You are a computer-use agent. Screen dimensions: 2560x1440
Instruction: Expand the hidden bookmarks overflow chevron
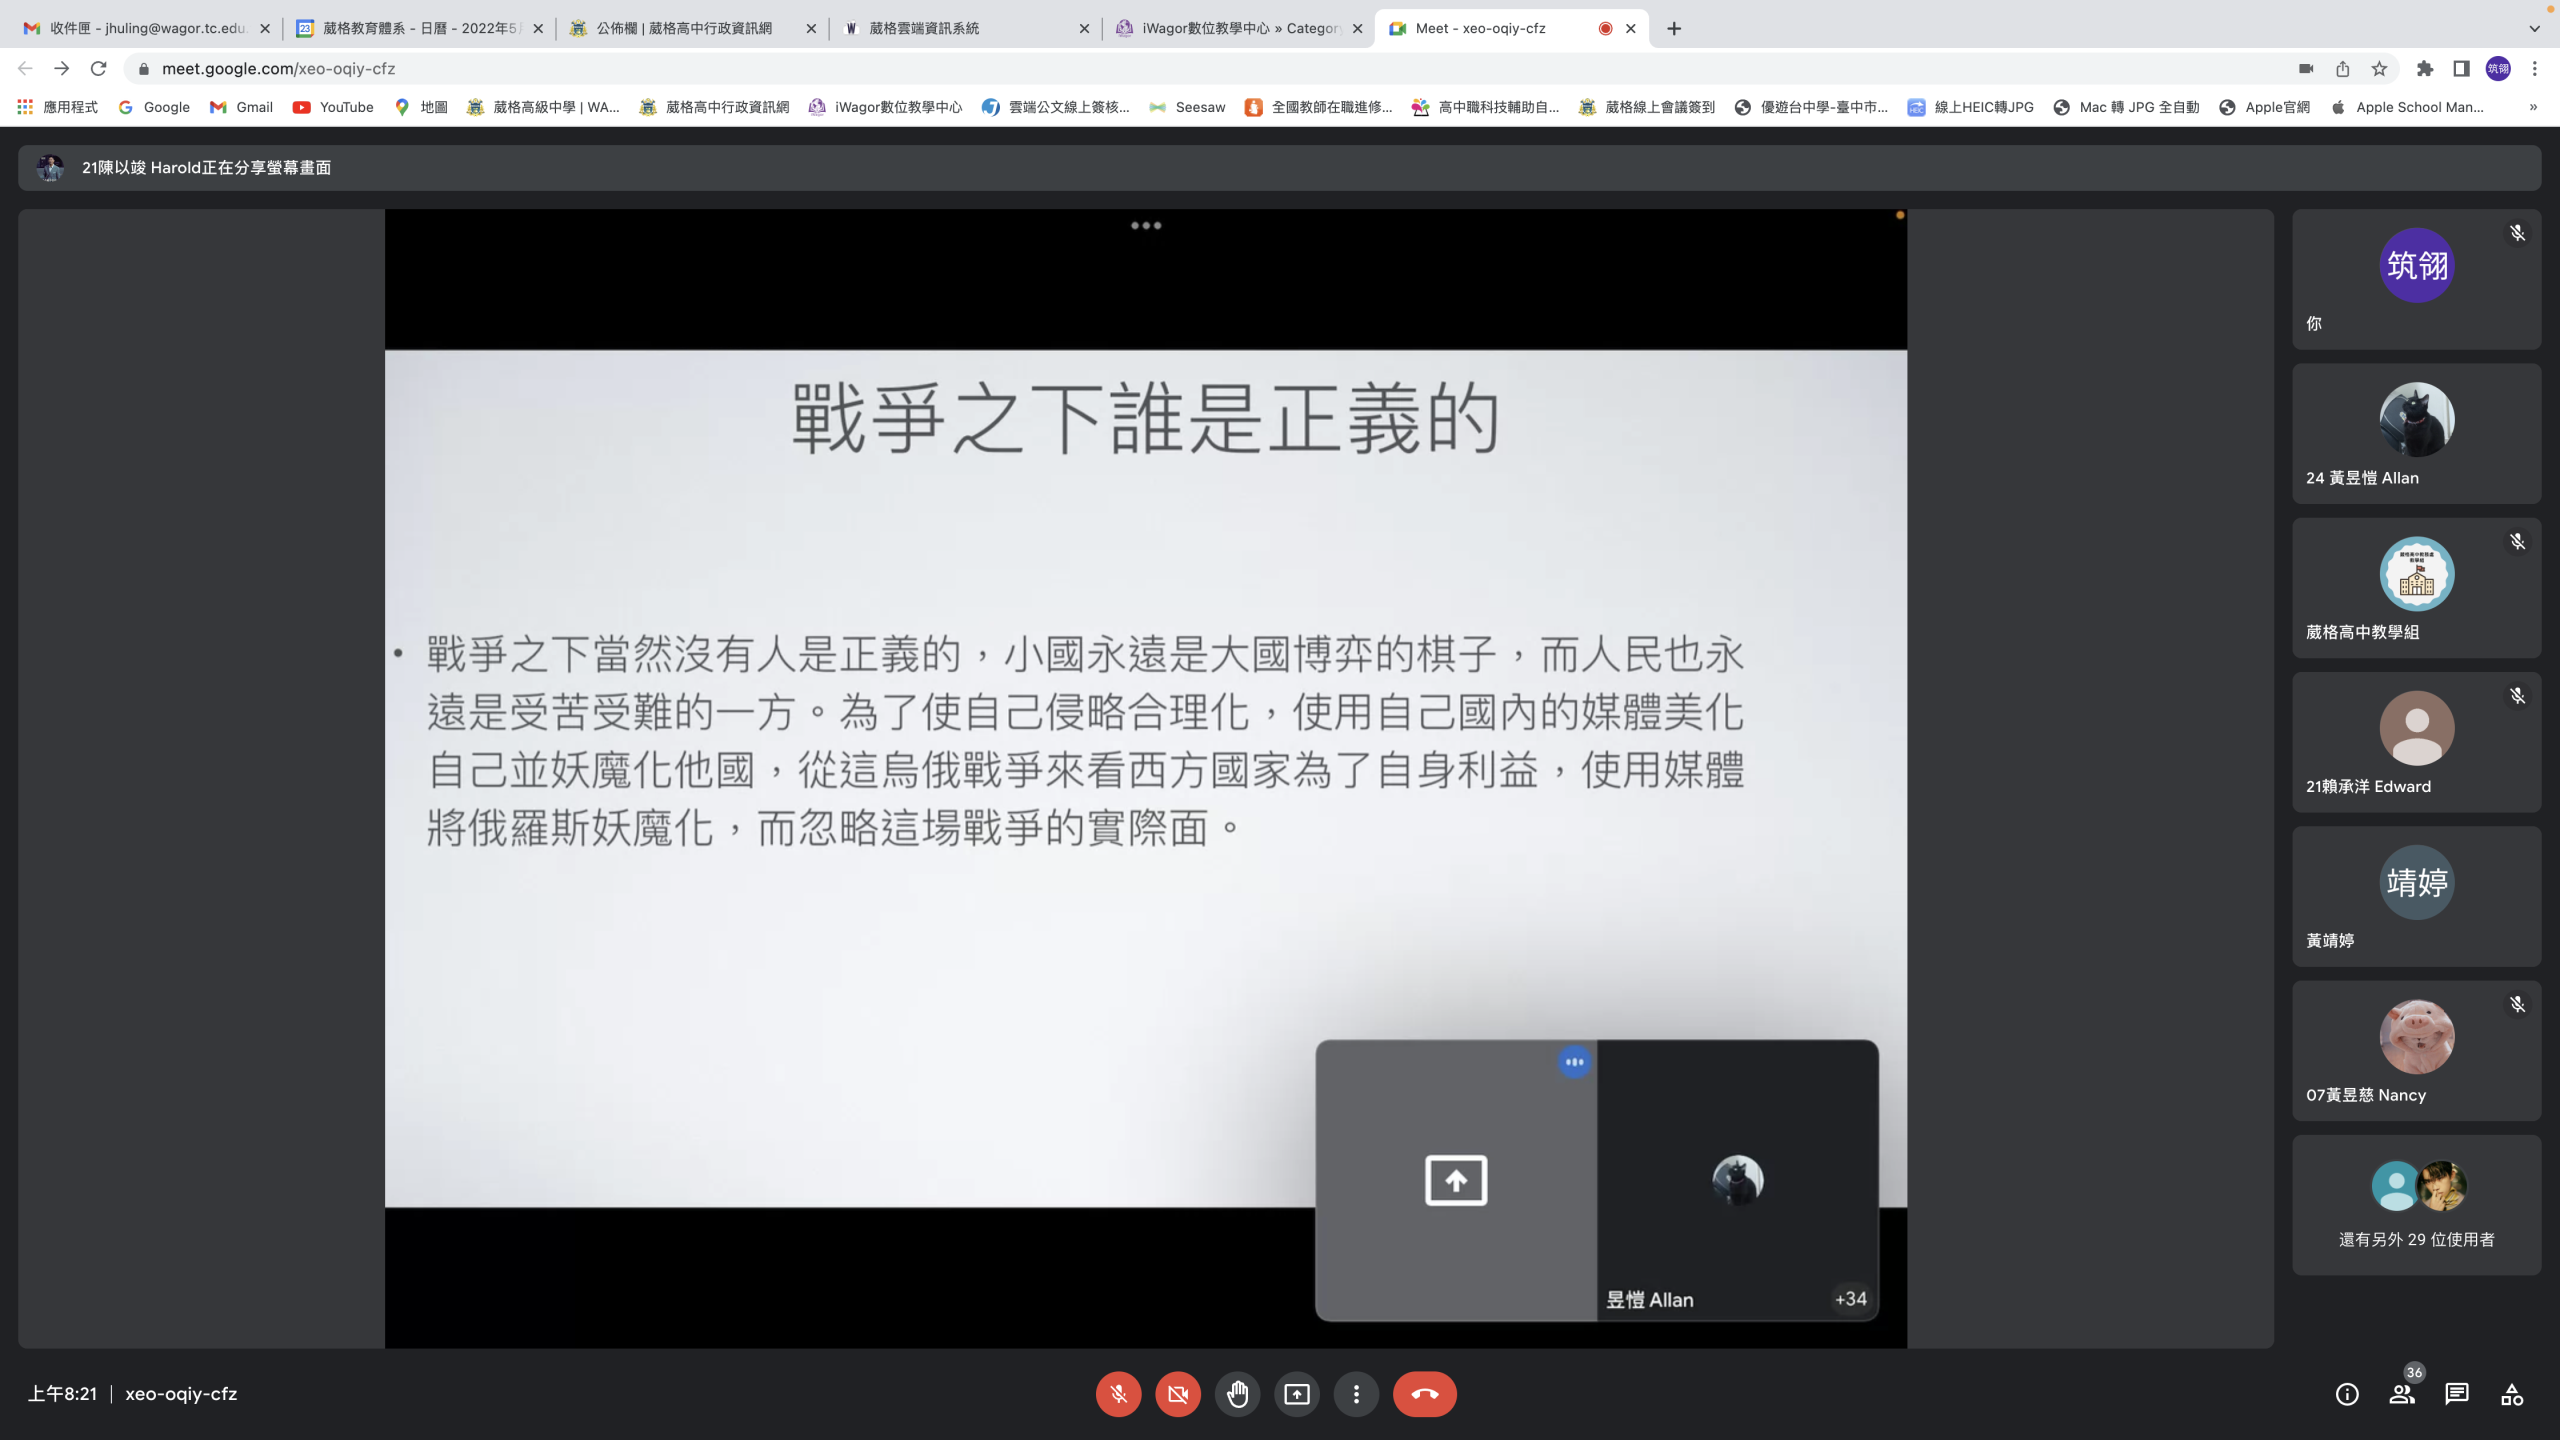point(2533,107)
